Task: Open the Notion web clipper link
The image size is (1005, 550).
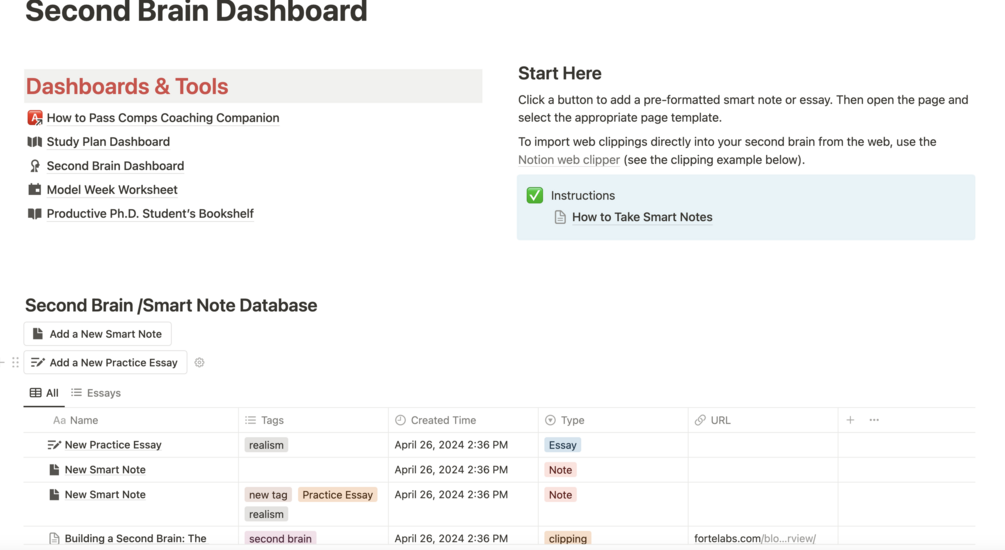Action: point(568,160)
